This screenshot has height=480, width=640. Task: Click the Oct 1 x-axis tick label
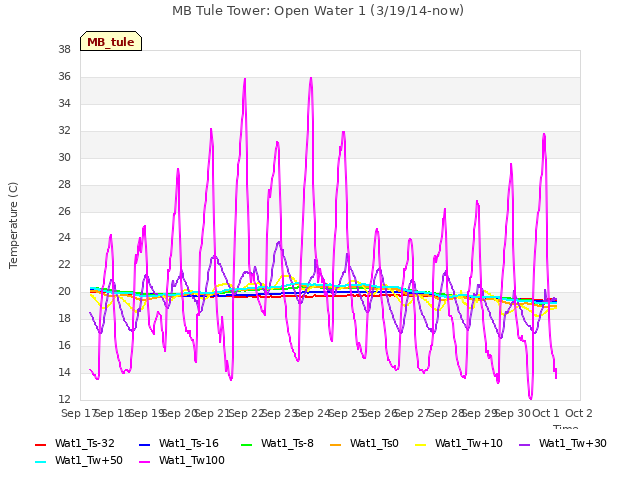[546, 413]
